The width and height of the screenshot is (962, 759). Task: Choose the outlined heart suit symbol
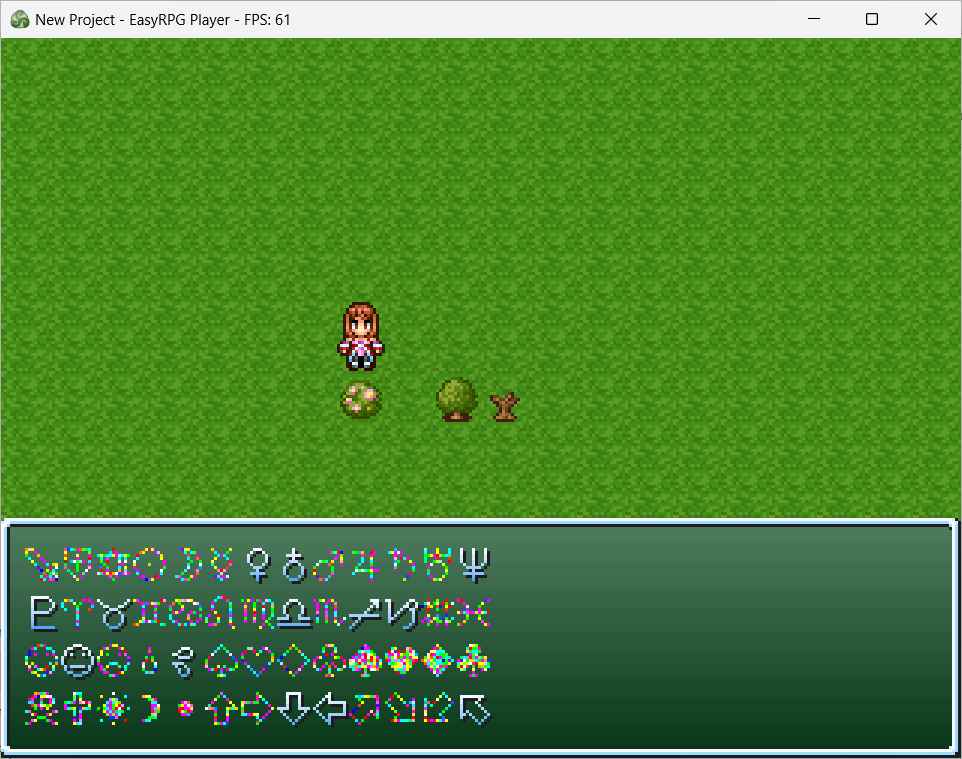coord(257,660)
